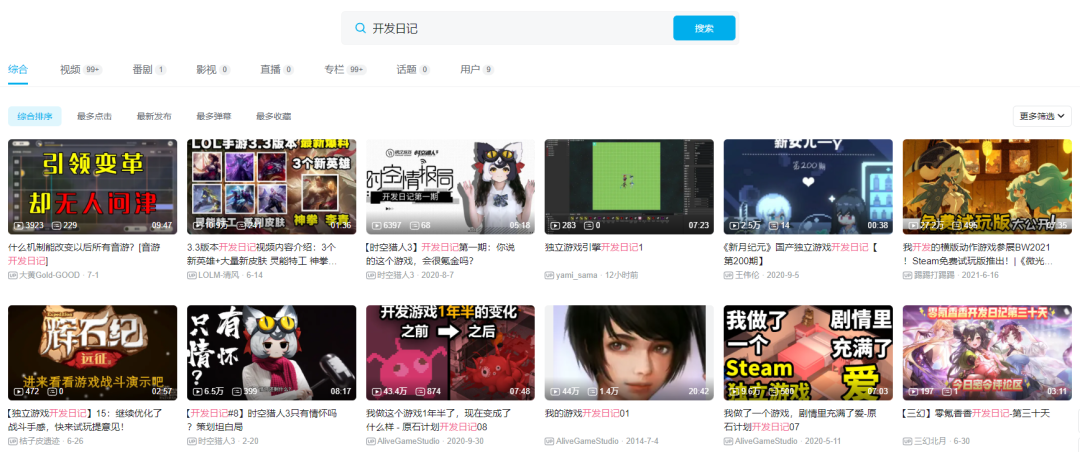Sort results by 最多弹幕
1080x452 pixels.
click(x=214, y=116)
